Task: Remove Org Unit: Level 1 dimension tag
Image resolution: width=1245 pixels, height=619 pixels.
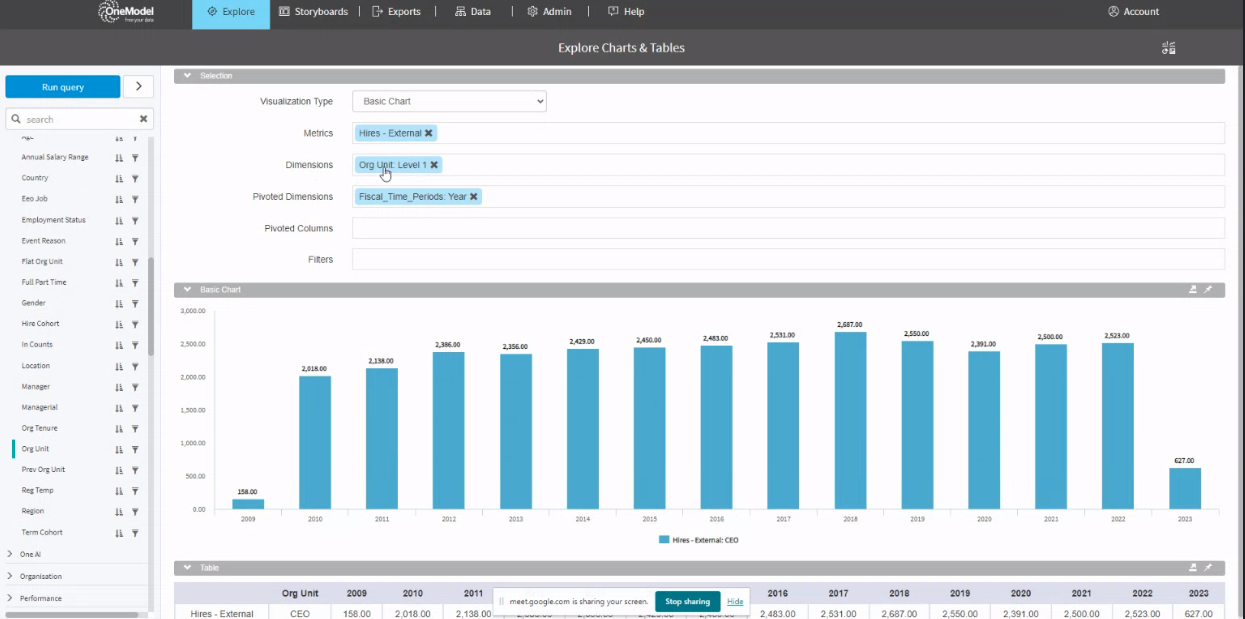Action: [434, 165]
